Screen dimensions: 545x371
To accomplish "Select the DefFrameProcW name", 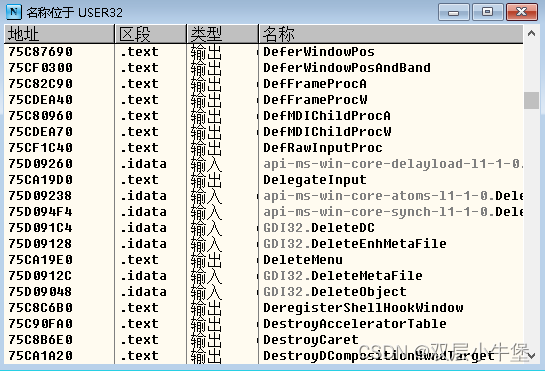I will [315, 100].
